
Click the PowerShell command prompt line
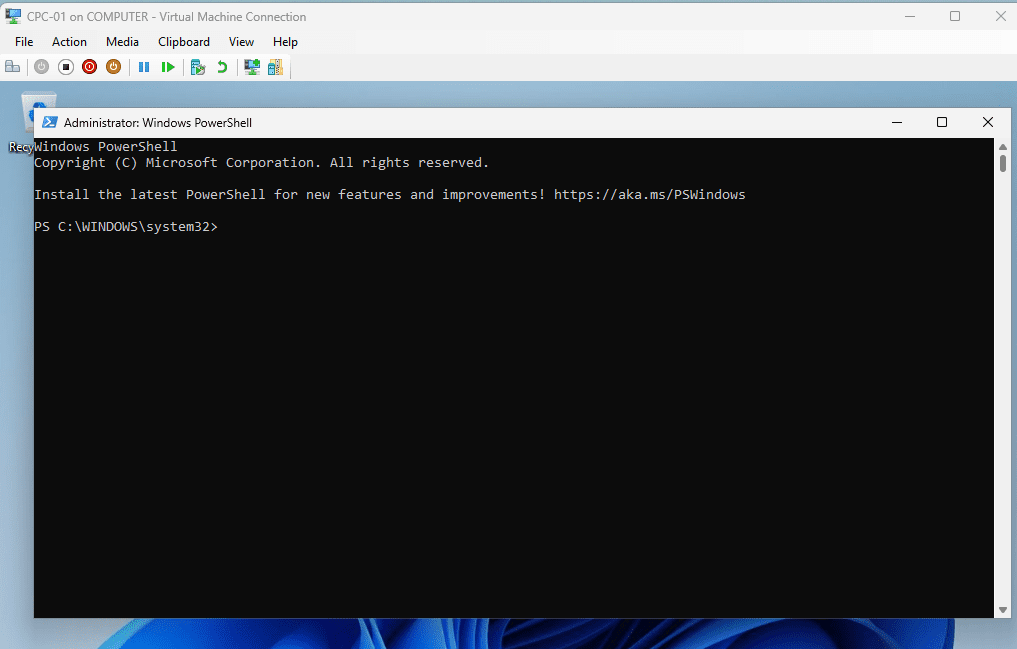(x=127, y=226)
